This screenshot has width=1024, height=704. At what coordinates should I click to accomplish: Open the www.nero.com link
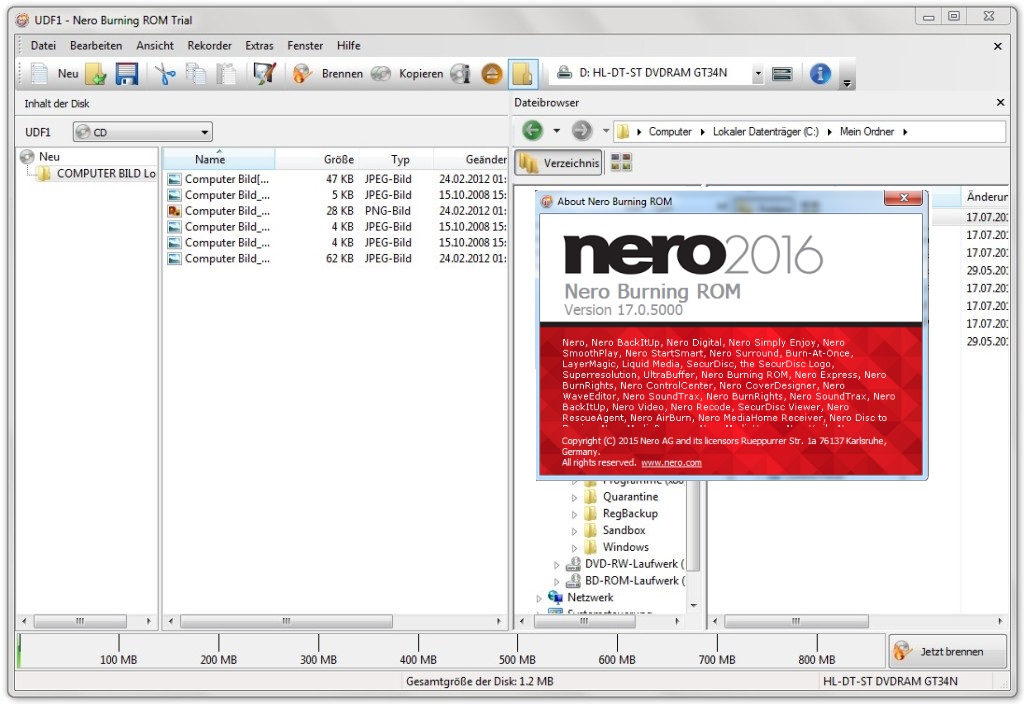point(671,463)
